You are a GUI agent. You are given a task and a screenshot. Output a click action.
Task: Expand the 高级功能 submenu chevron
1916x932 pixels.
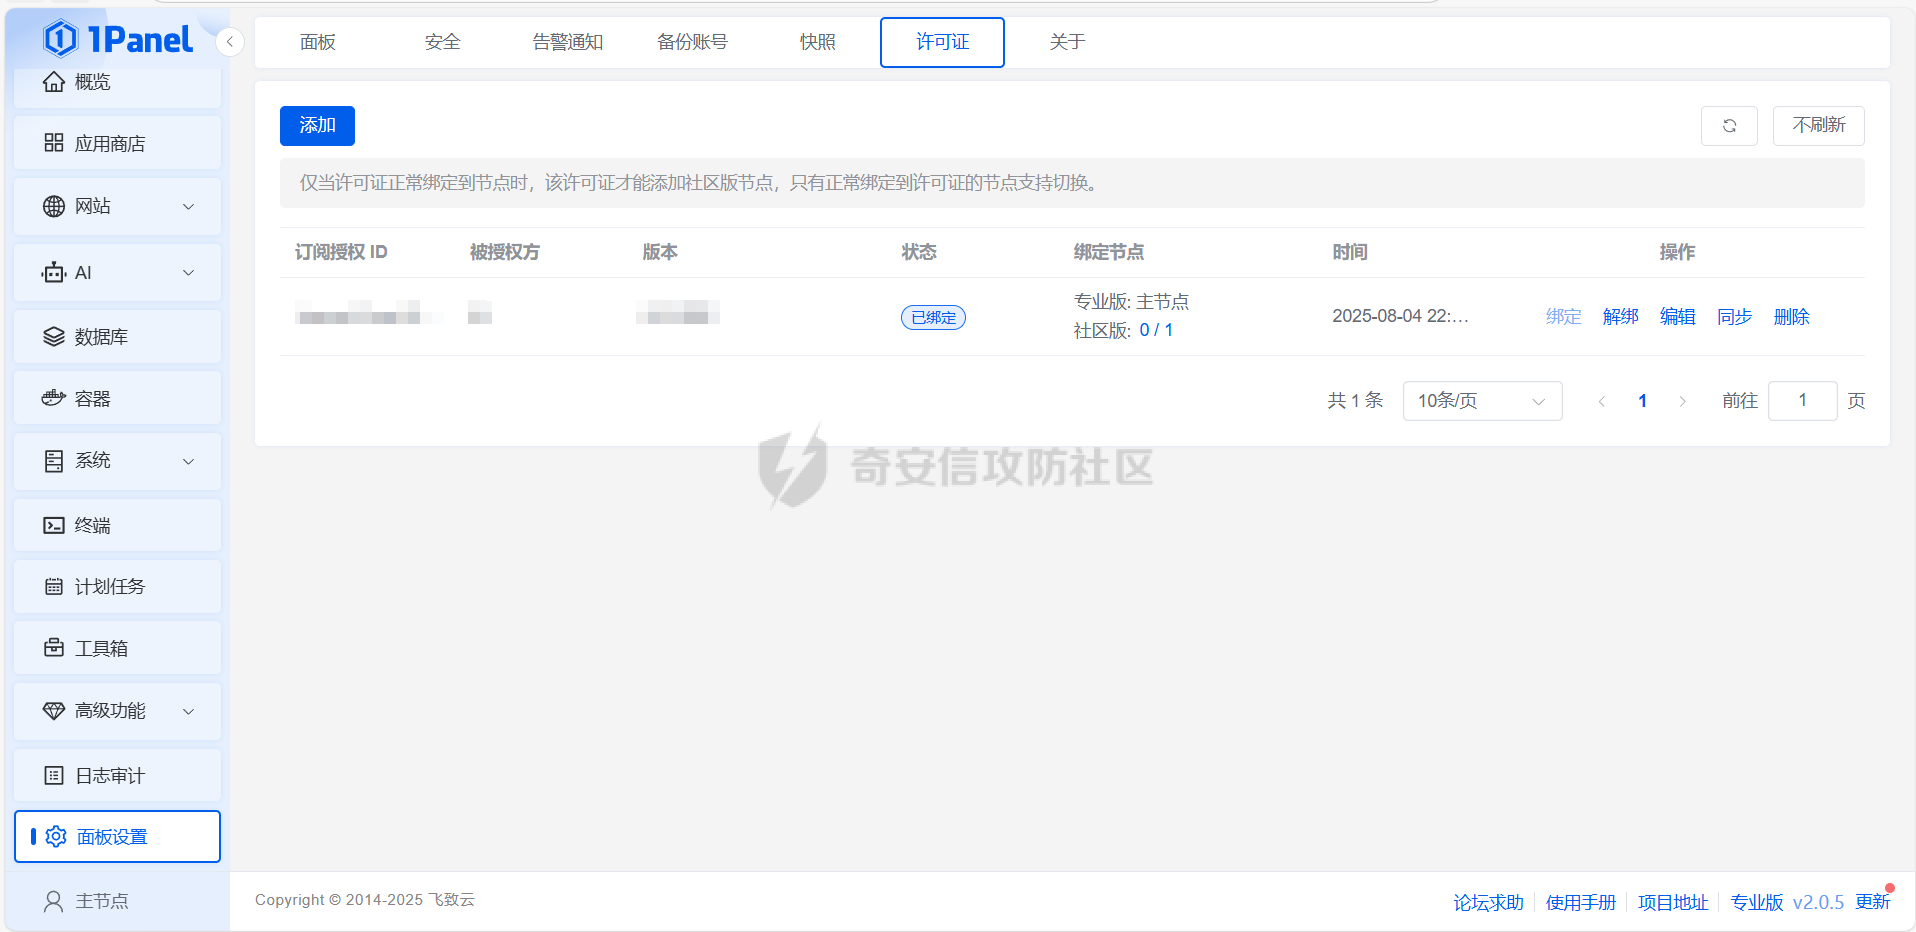pyautogui.click(x=188, y=711)
